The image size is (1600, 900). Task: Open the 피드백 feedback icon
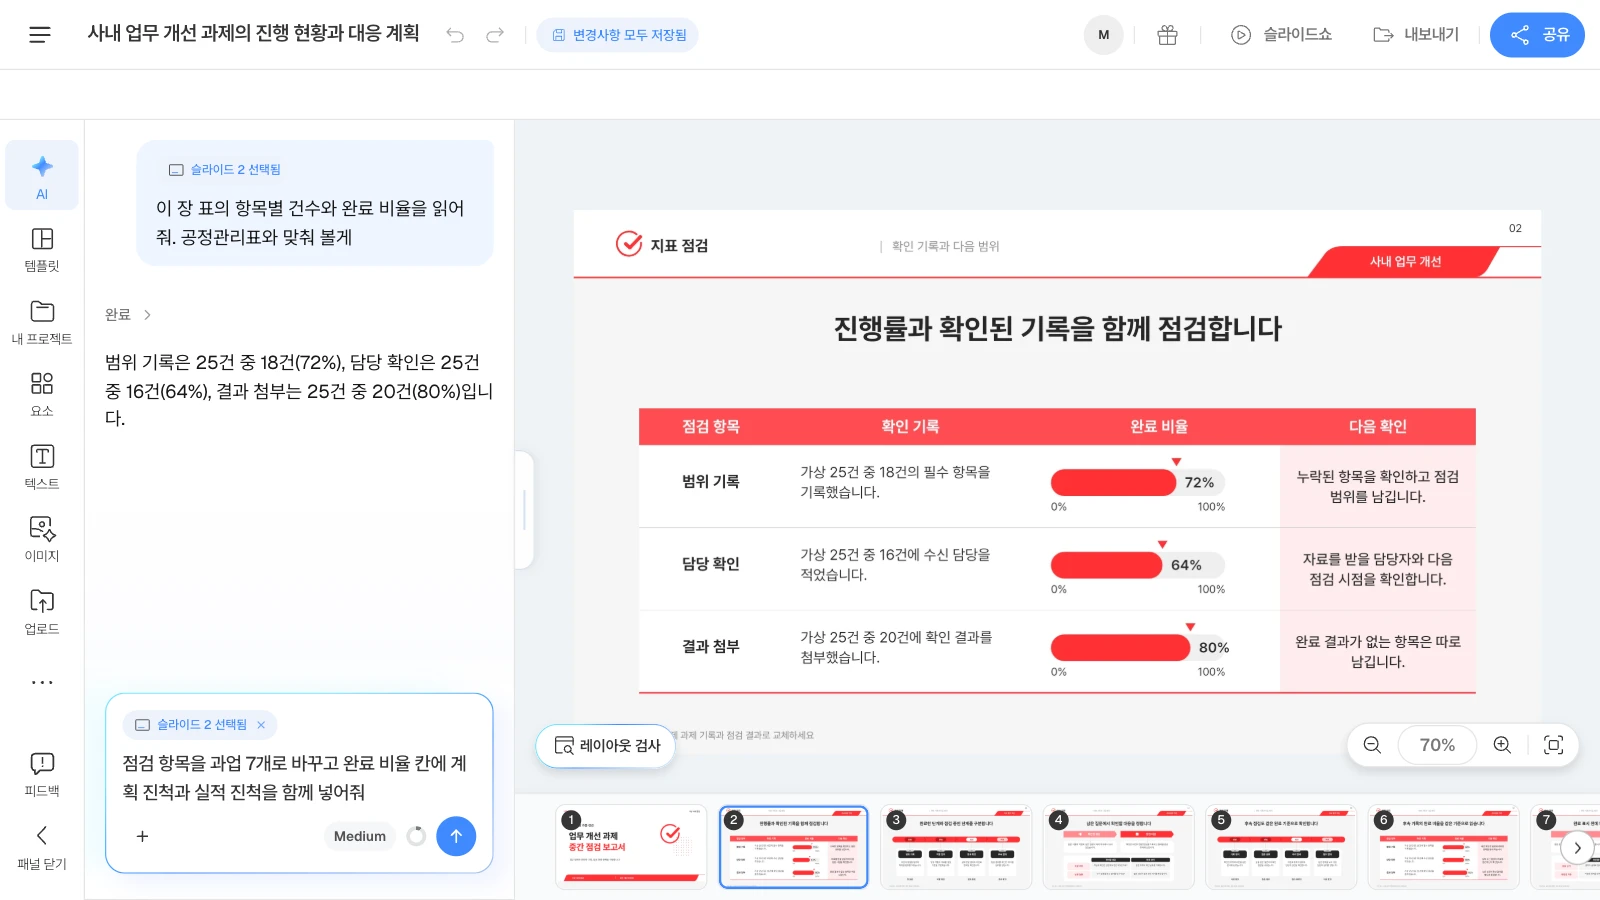coord(42,774)
